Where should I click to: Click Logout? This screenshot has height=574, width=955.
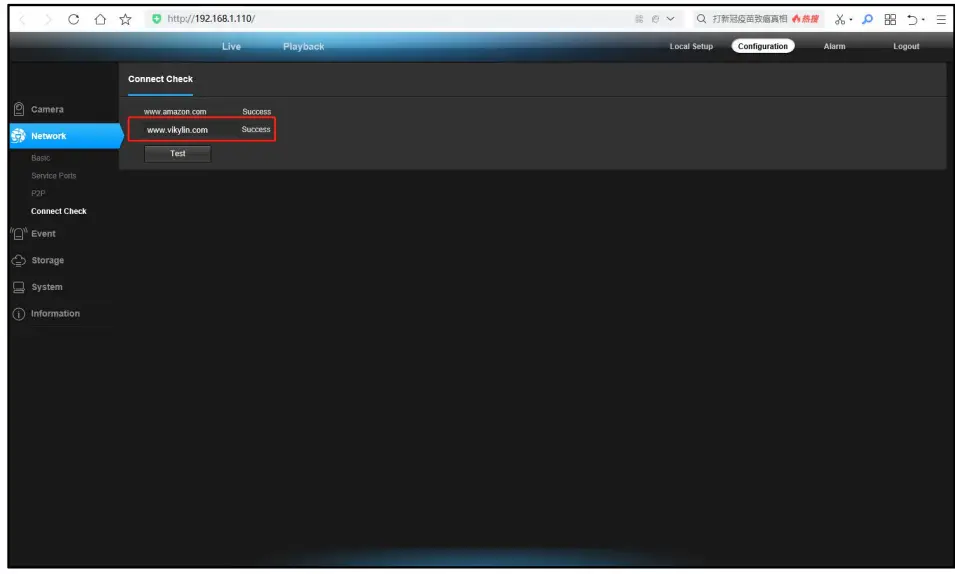(906, 46)
